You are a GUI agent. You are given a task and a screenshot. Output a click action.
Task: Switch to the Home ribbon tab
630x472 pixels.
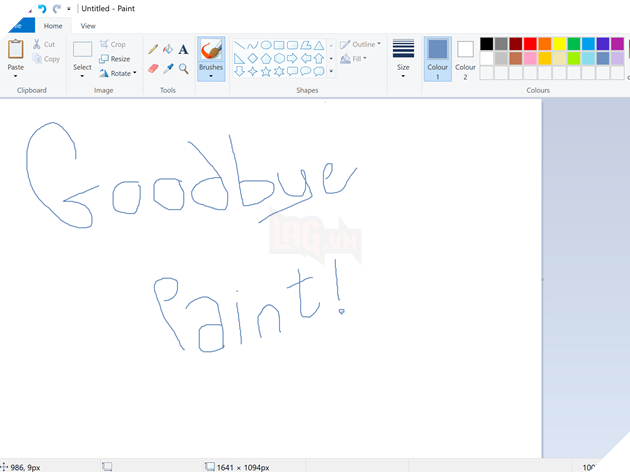(x=53, y=26)
